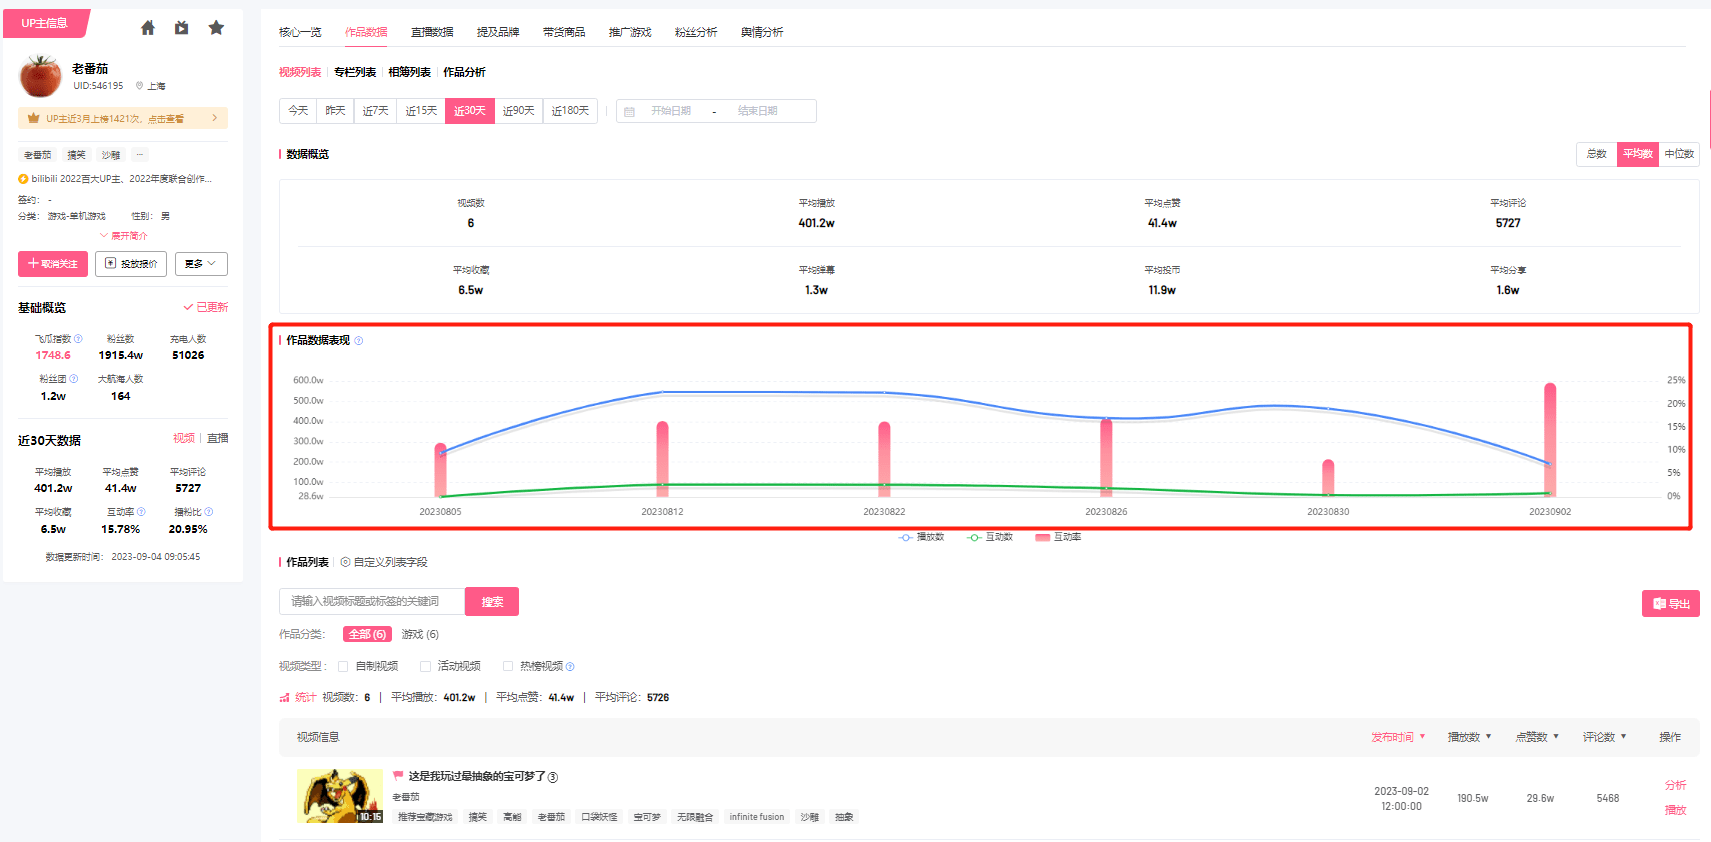Expand the '···' more tags chip
1711x842 pixels.
click(140, 155)
